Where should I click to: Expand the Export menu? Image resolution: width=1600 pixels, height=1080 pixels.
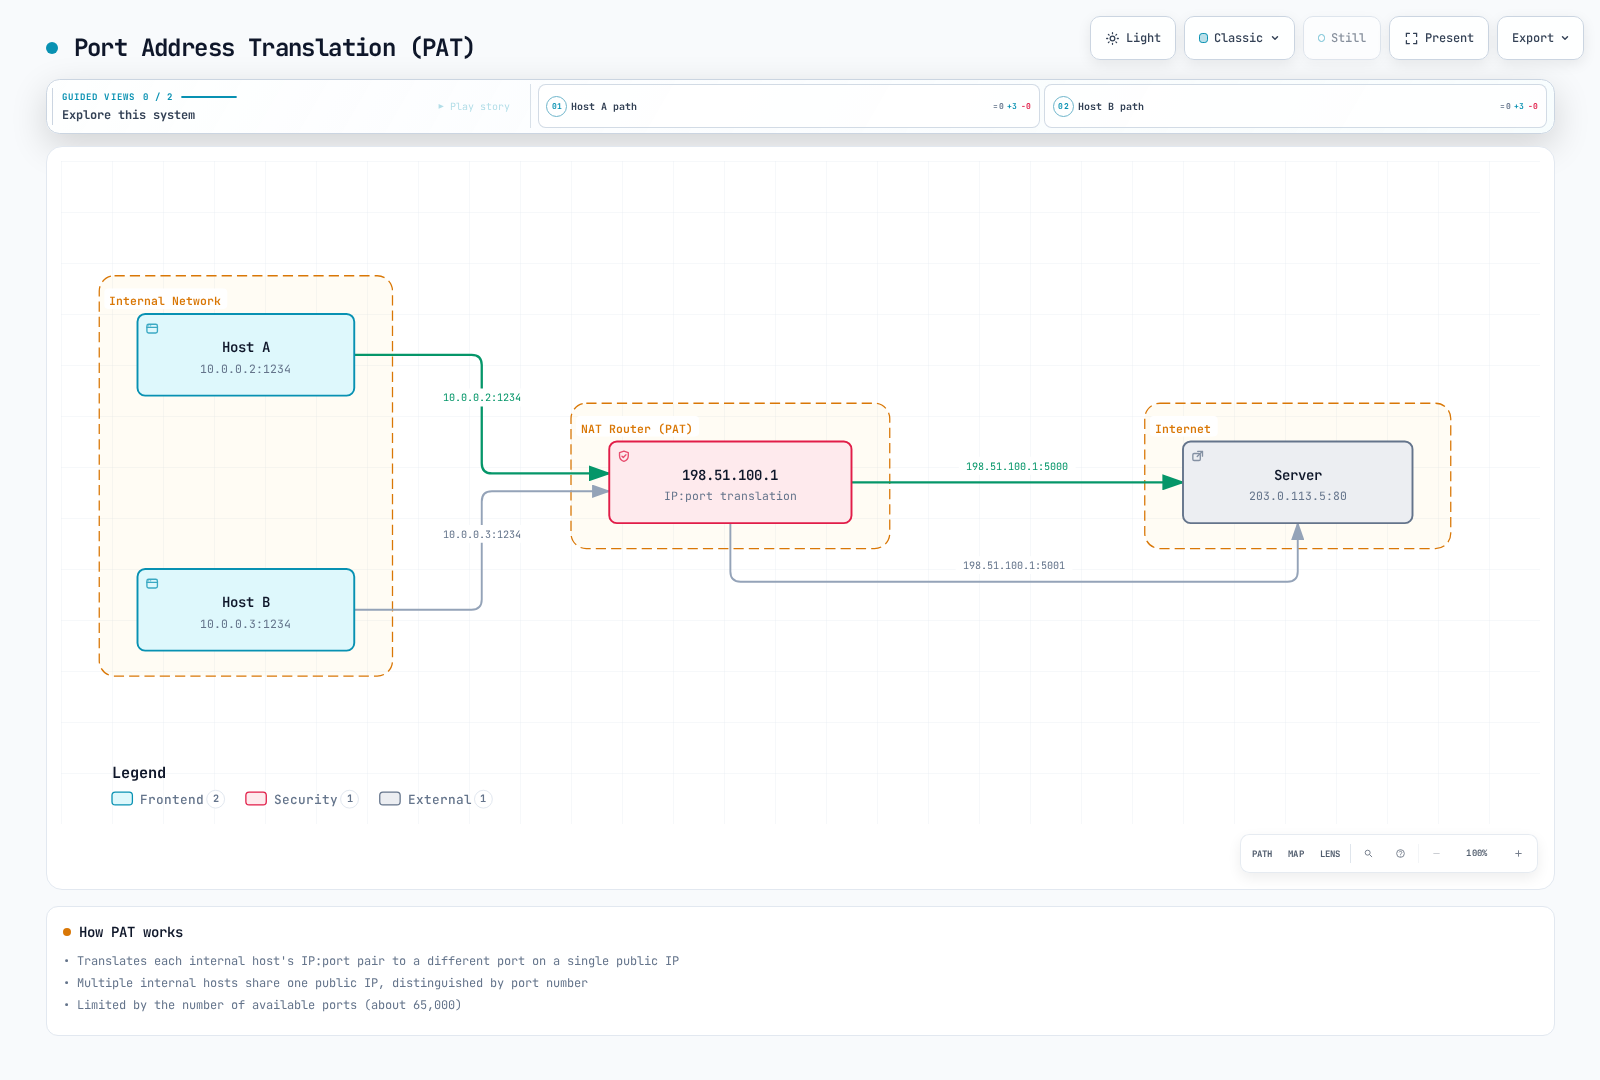[x=1540, y=38]
